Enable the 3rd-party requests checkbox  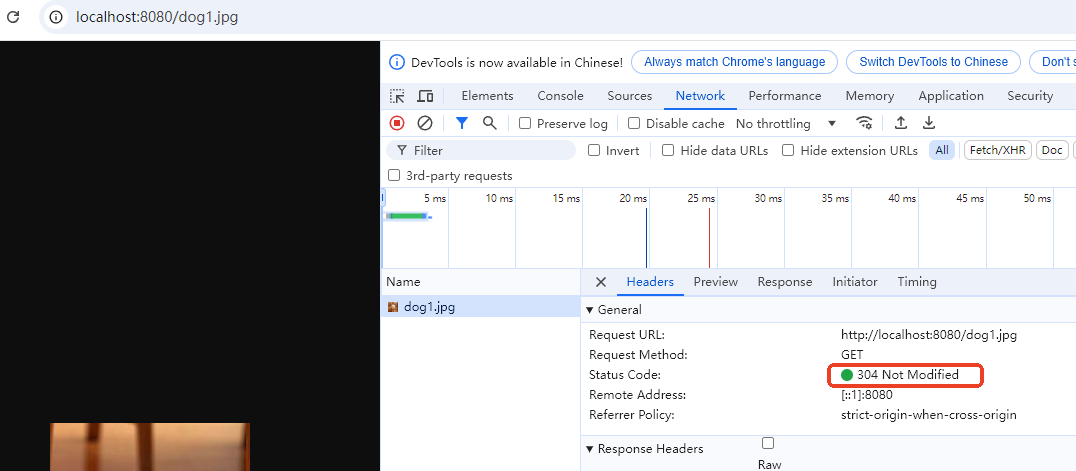pyautogui.click(x=394, y=176)
